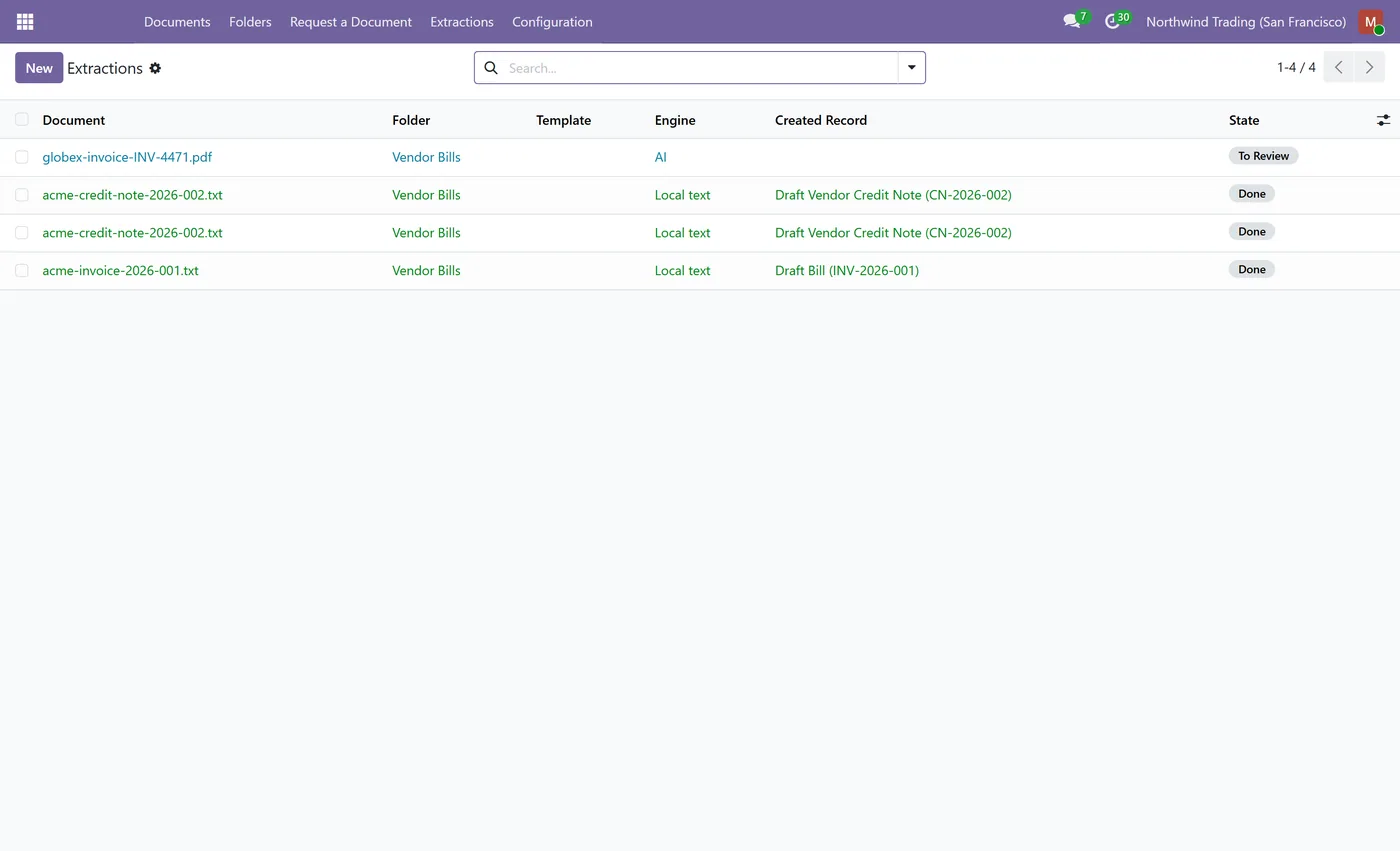The image size is (1400, 851).
Task: Go to next page arrow
Action: 1369,67
